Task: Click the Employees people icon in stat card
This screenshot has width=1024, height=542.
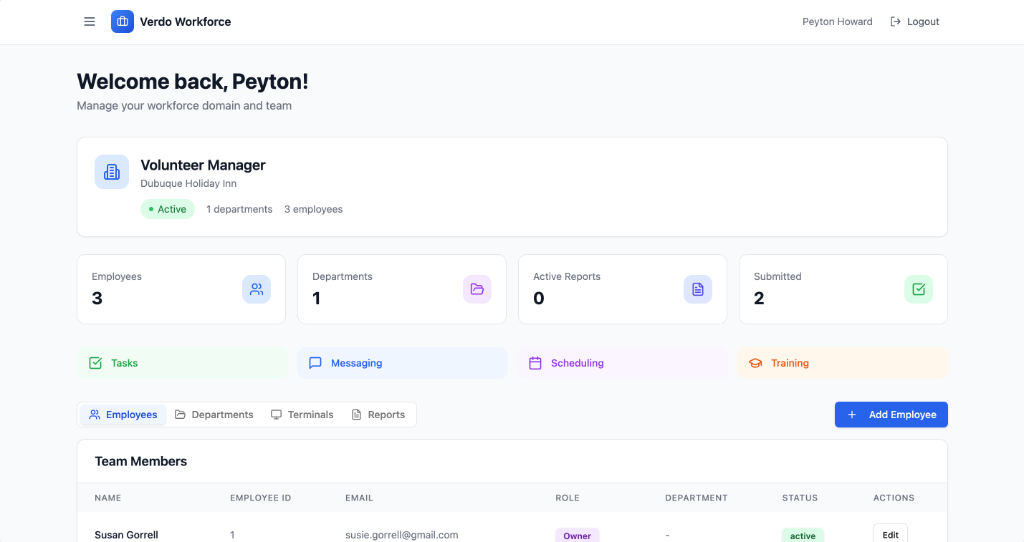Action: tap(257, 289)
